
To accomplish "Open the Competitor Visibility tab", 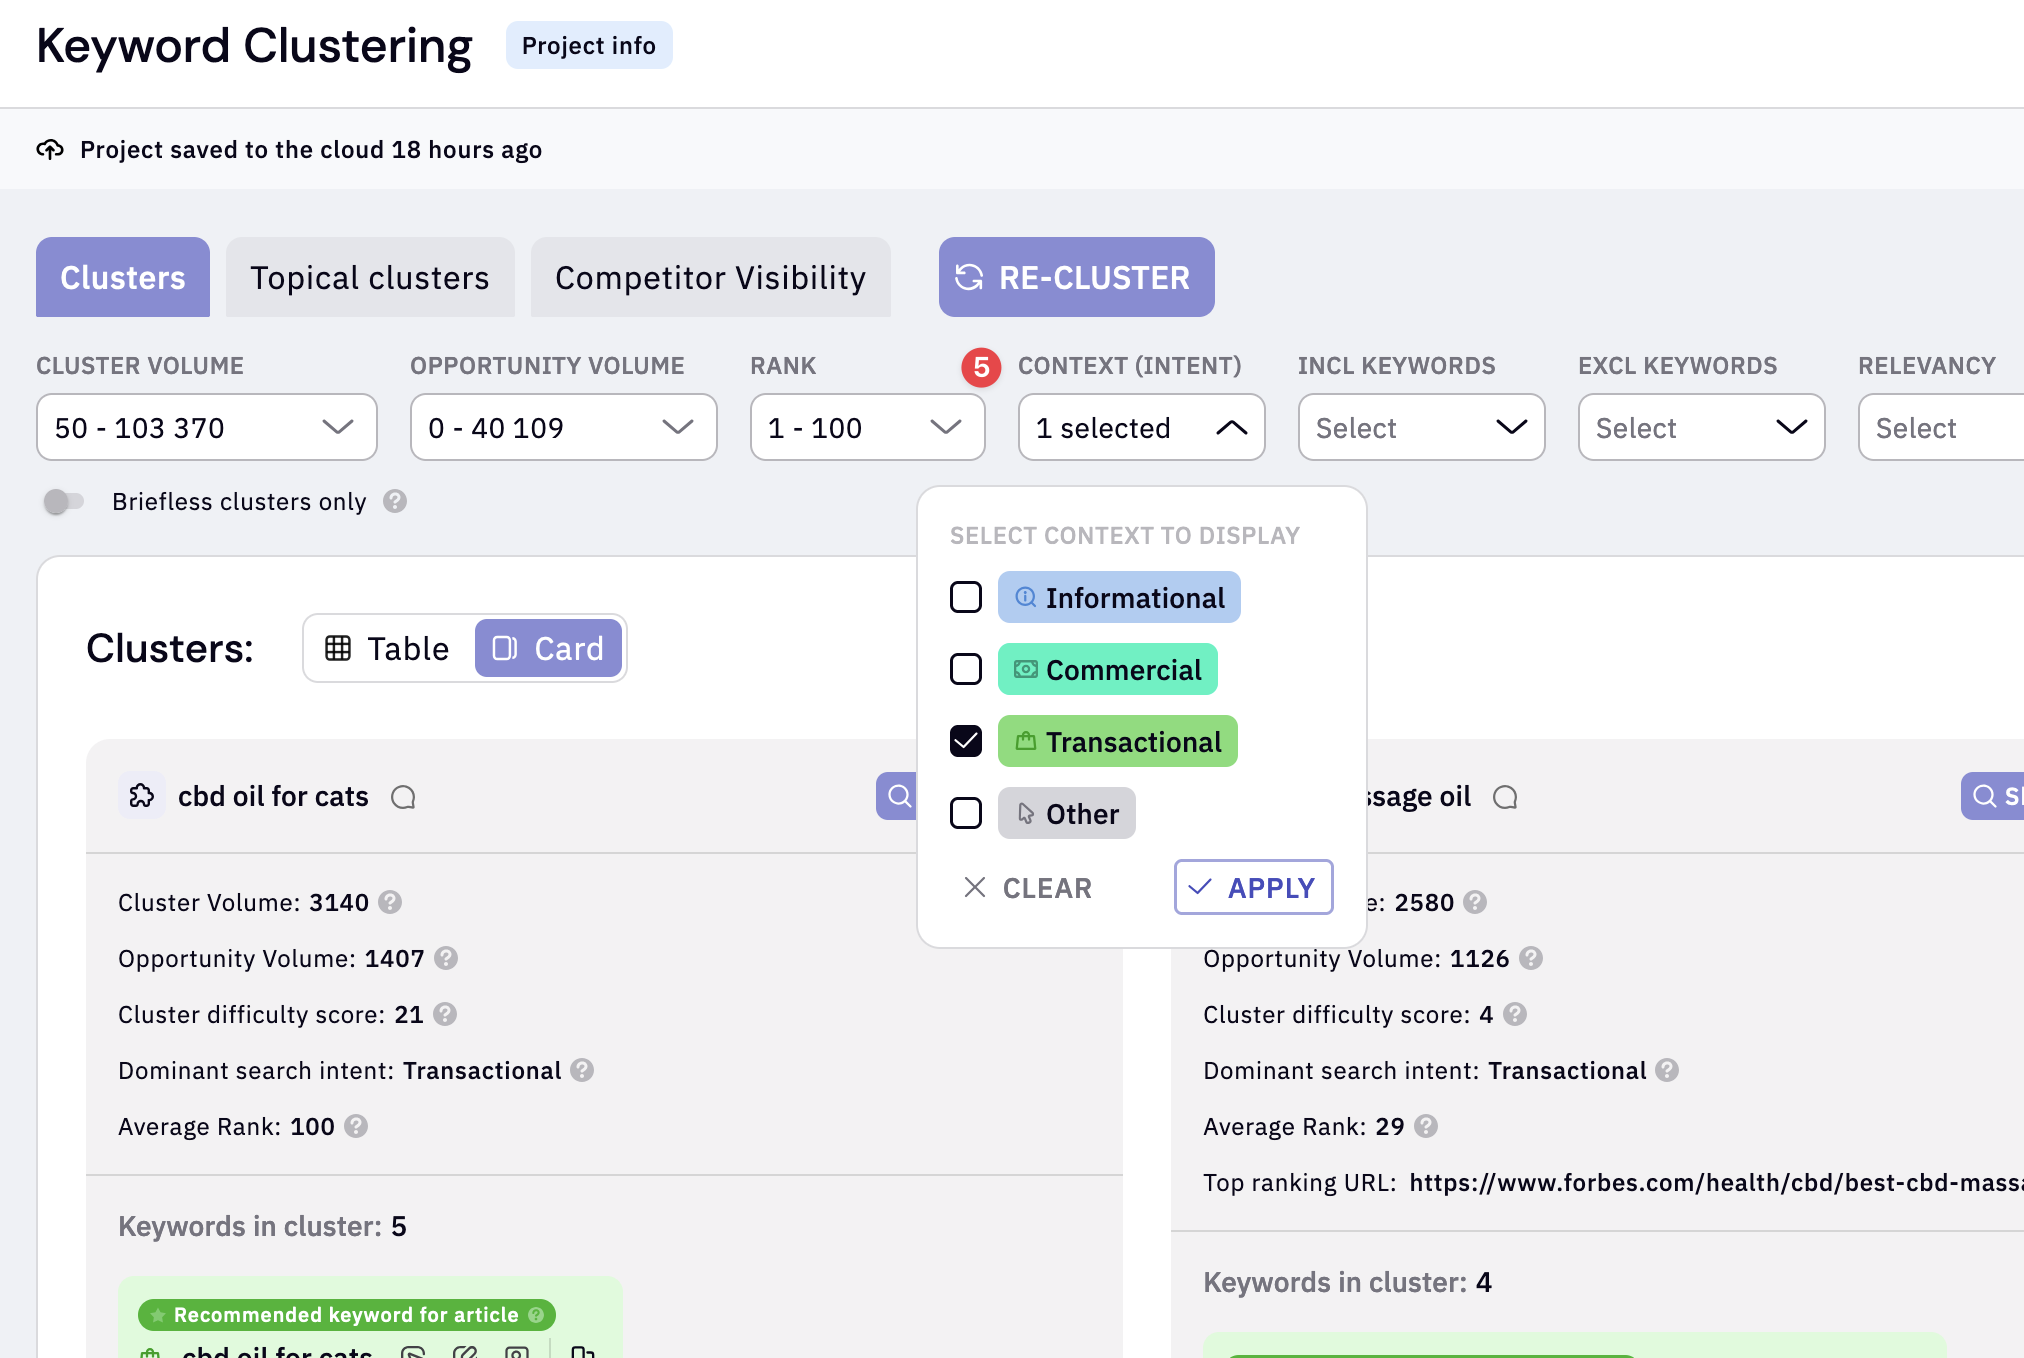I will 710,277.
